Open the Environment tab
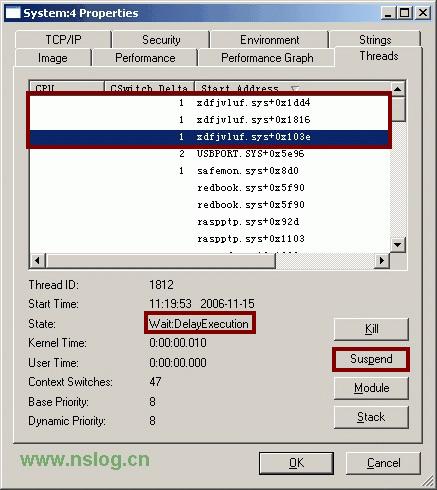The height and width of the screenshot is (490, 437). (269, 39)
